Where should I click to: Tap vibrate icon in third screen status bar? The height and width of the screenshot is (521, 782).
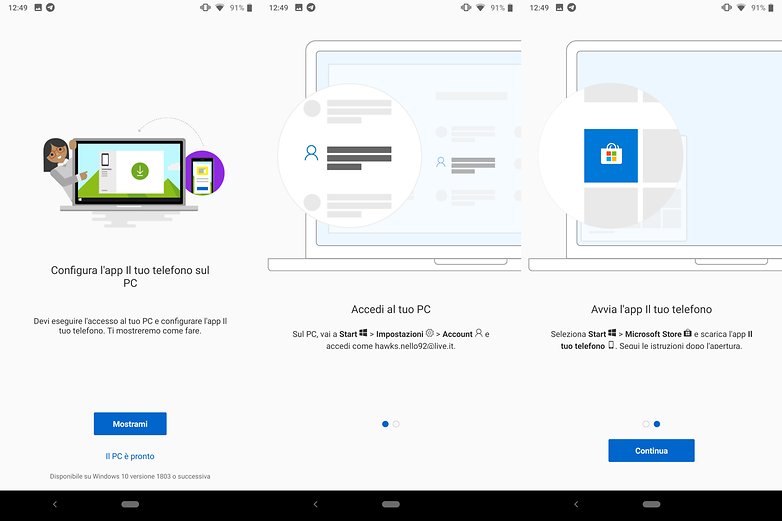(727, 7)
